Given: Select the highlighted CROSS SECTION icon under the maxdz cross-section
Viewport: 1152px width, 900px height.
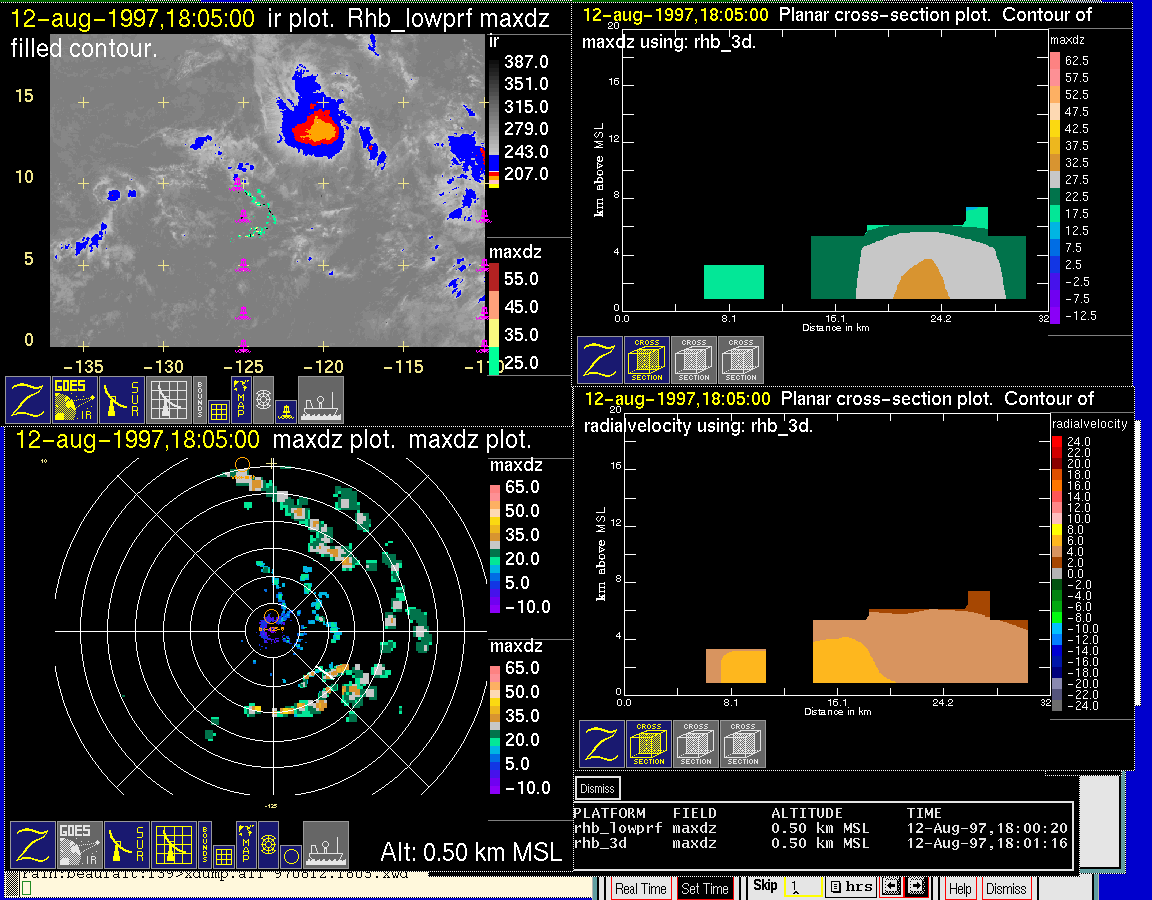Looking at the screenshot, I should pos(646,360).
